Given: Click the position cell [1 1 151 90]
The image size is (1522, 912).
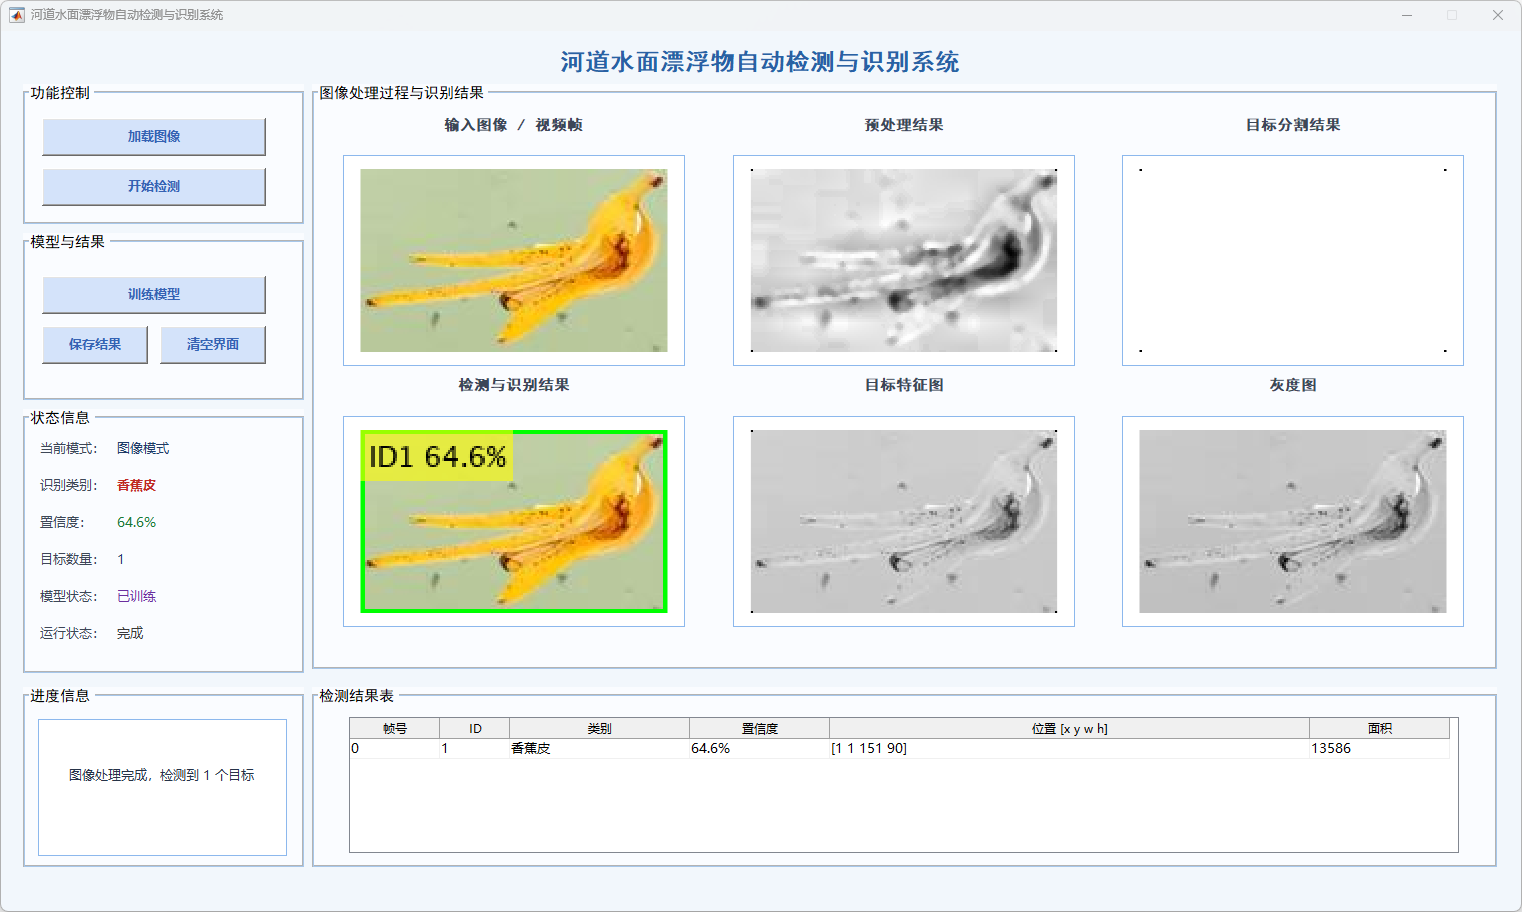Looking at the screenshot, I should 869,749.
